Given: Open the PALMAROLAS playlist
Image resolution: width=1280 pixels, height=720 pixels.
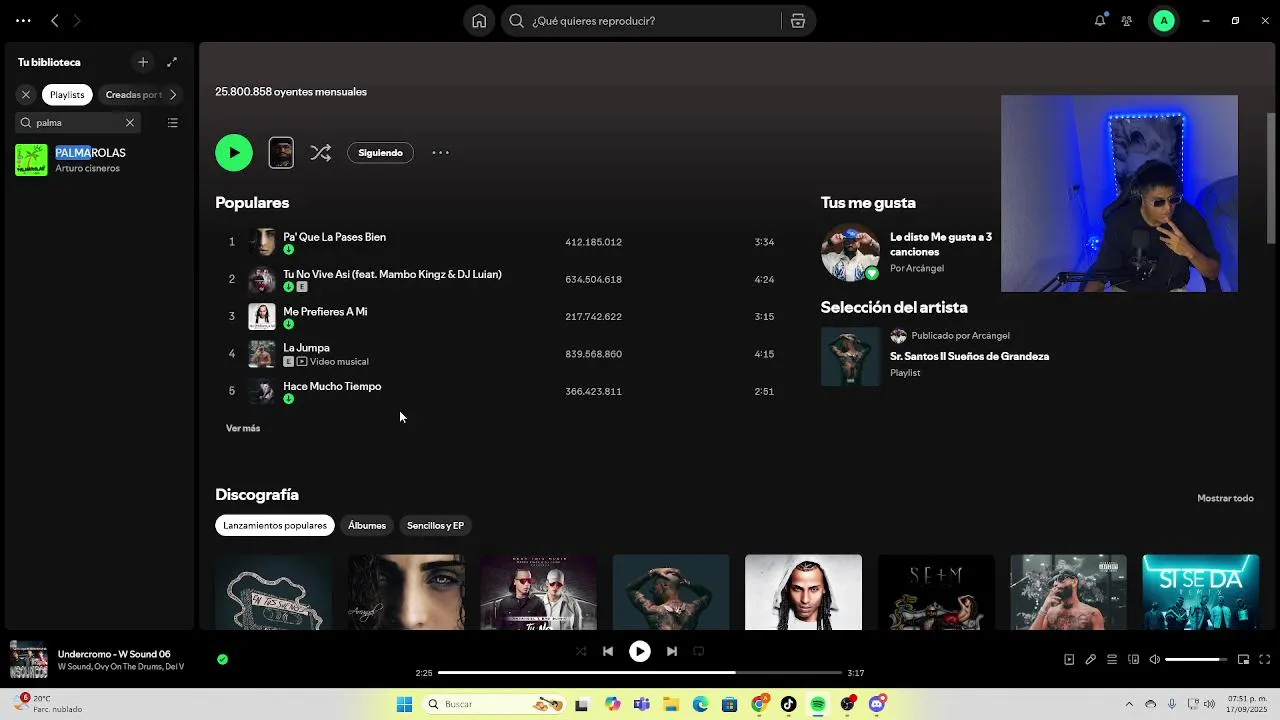Looking at the screenshot, I should (x=97, y=160).
